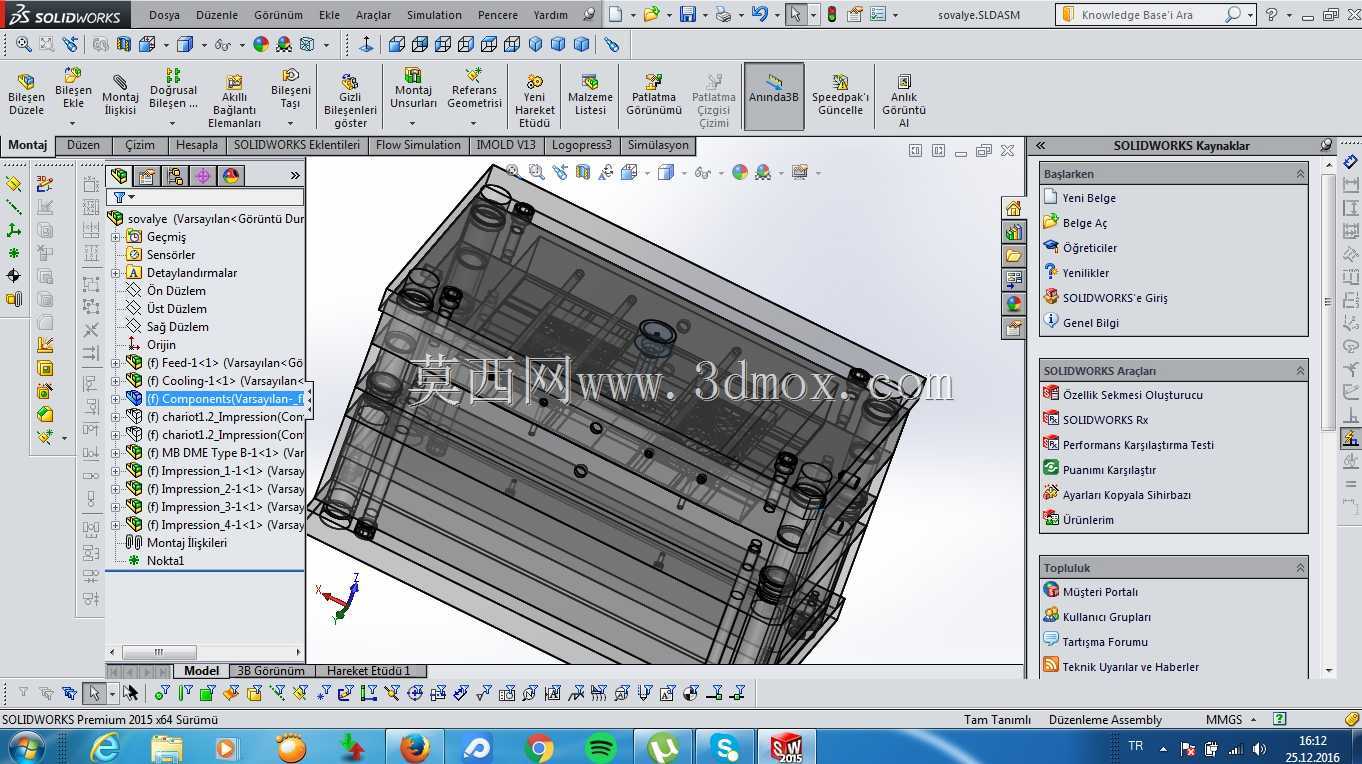Collapse the task pane with double chevron
The width and height of the screenshot is (1362, 764).
coord(1040,145)
